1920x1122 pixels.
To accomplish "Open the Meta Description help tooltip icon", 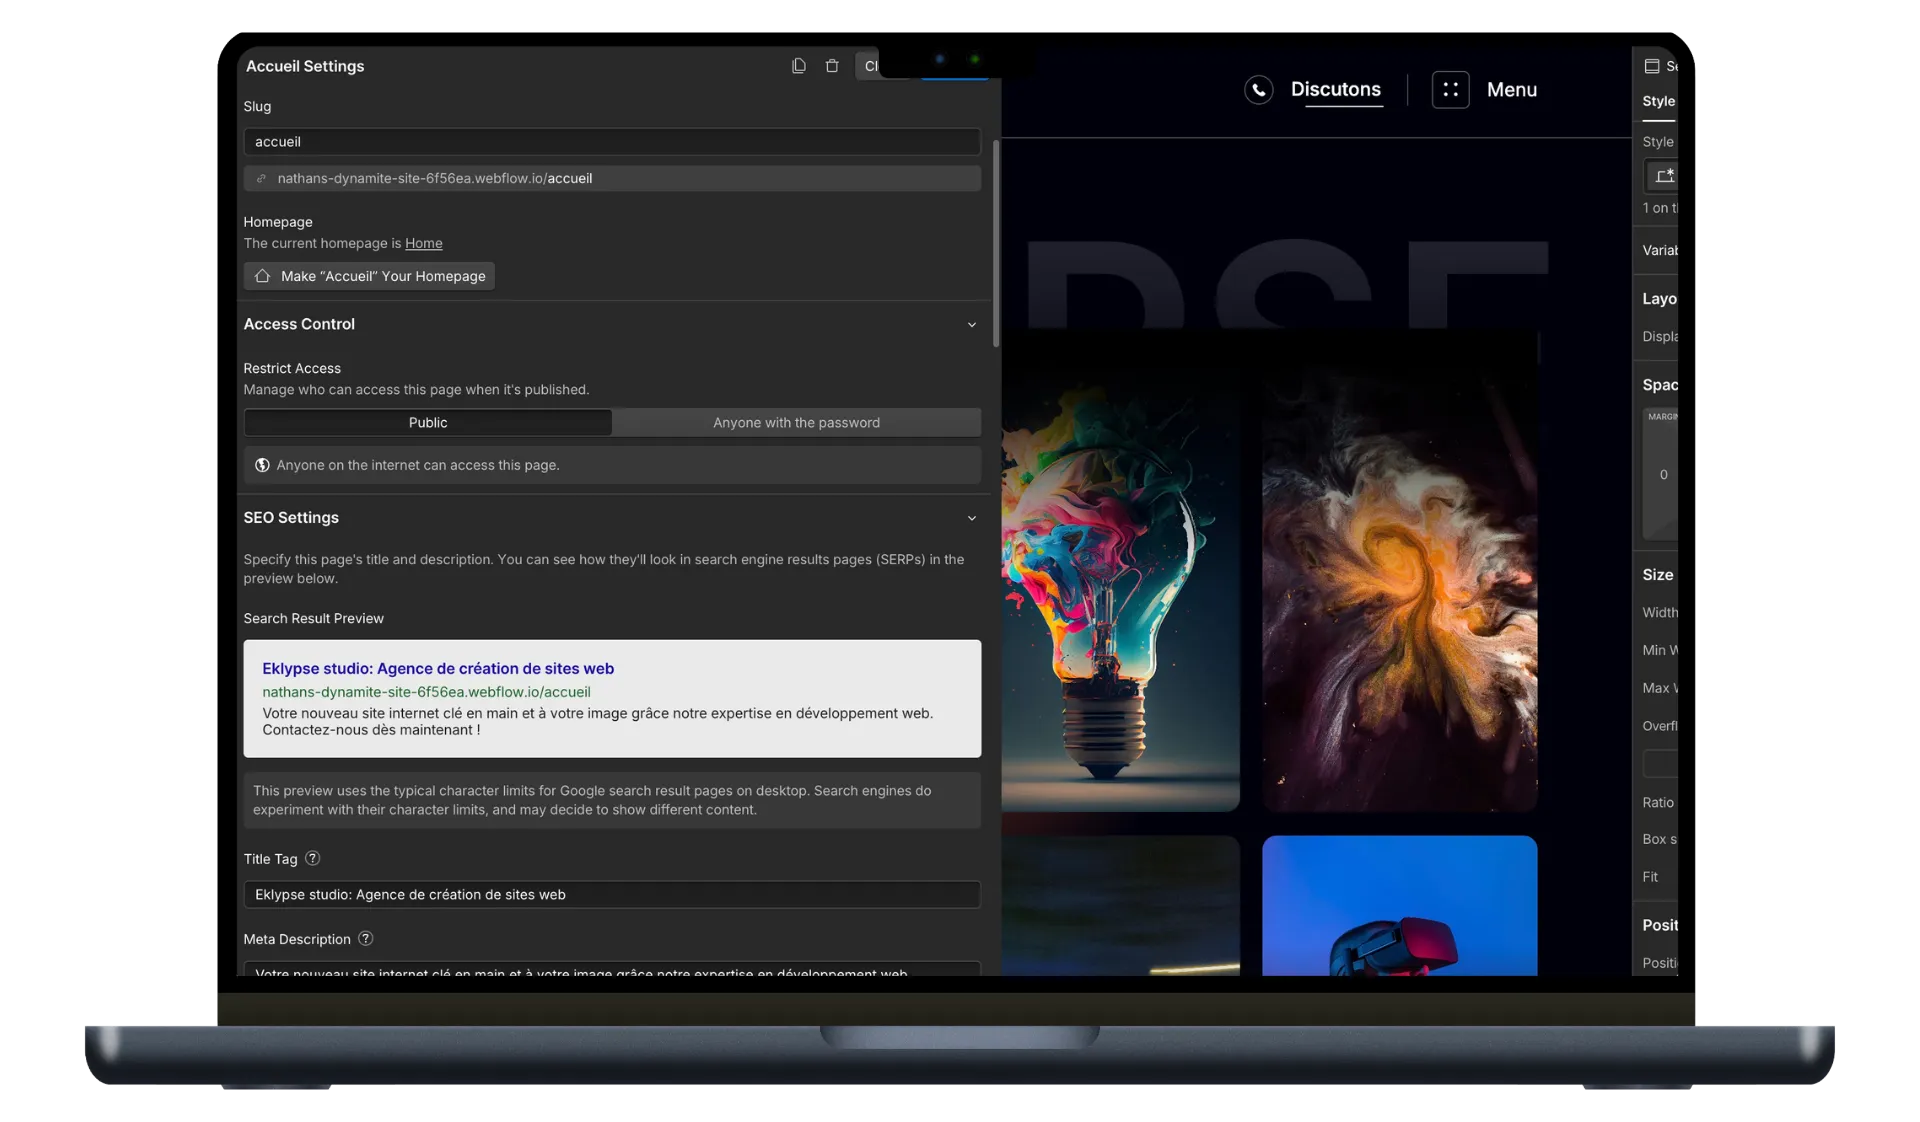I will coord(365,938).
